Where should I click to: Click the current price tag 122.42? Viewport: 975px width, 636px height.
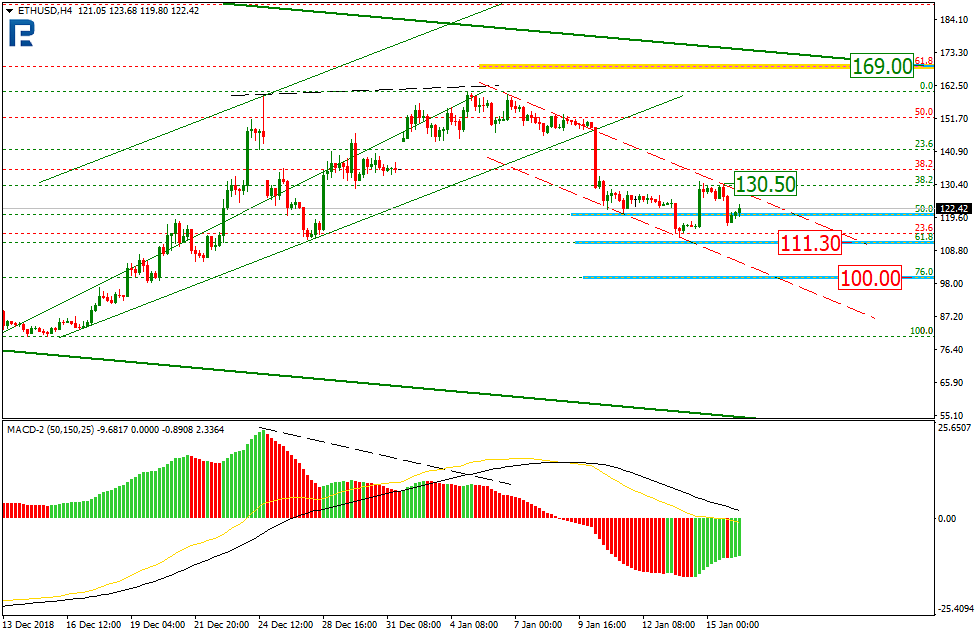point(957,208)
